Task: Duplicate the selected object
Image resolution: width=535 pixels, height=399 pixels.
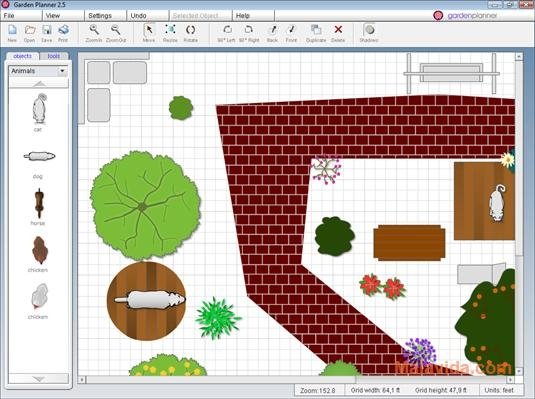Action: tap(316, 33)
